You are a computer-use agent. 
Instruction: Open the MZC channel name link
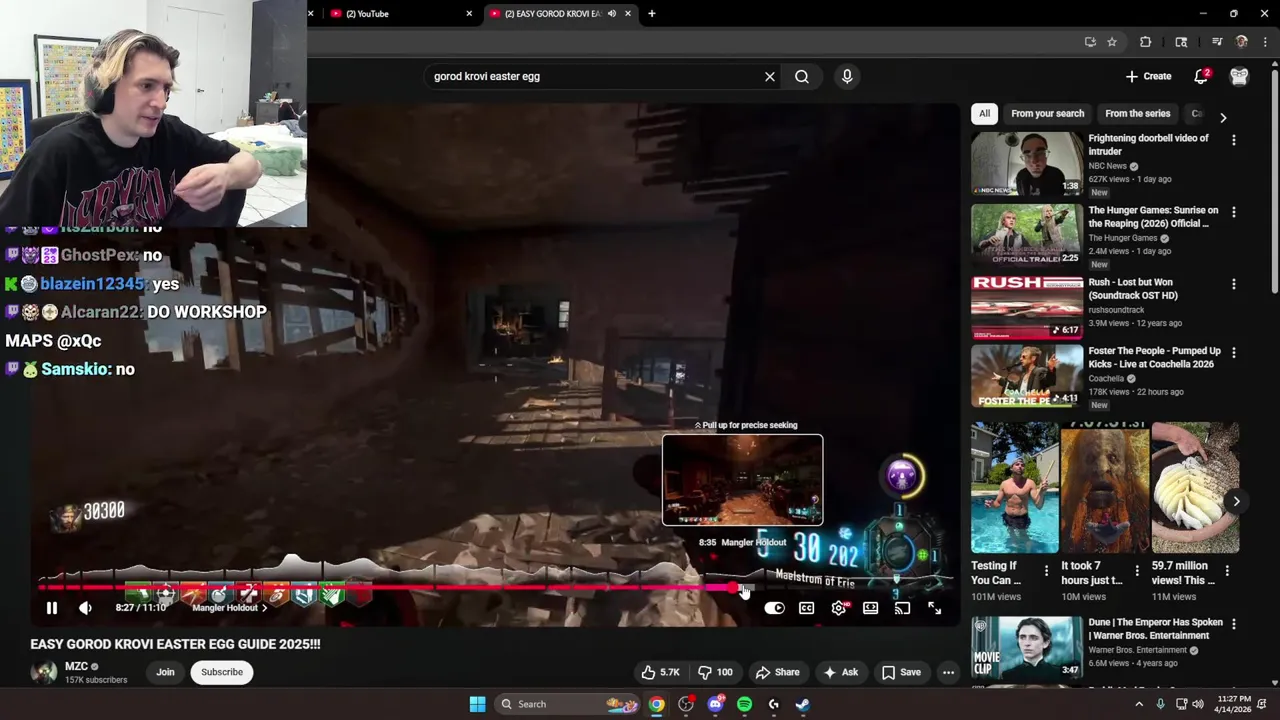coord(76,667)
